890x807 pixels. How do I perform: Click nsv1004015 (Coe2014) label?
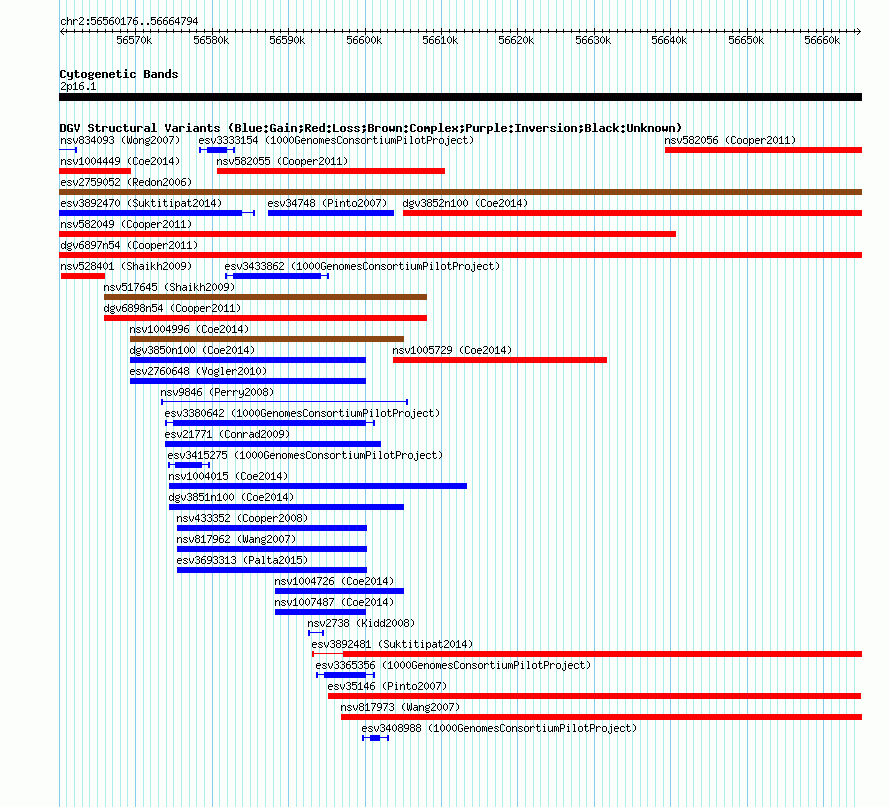click(x=228, y=476)
